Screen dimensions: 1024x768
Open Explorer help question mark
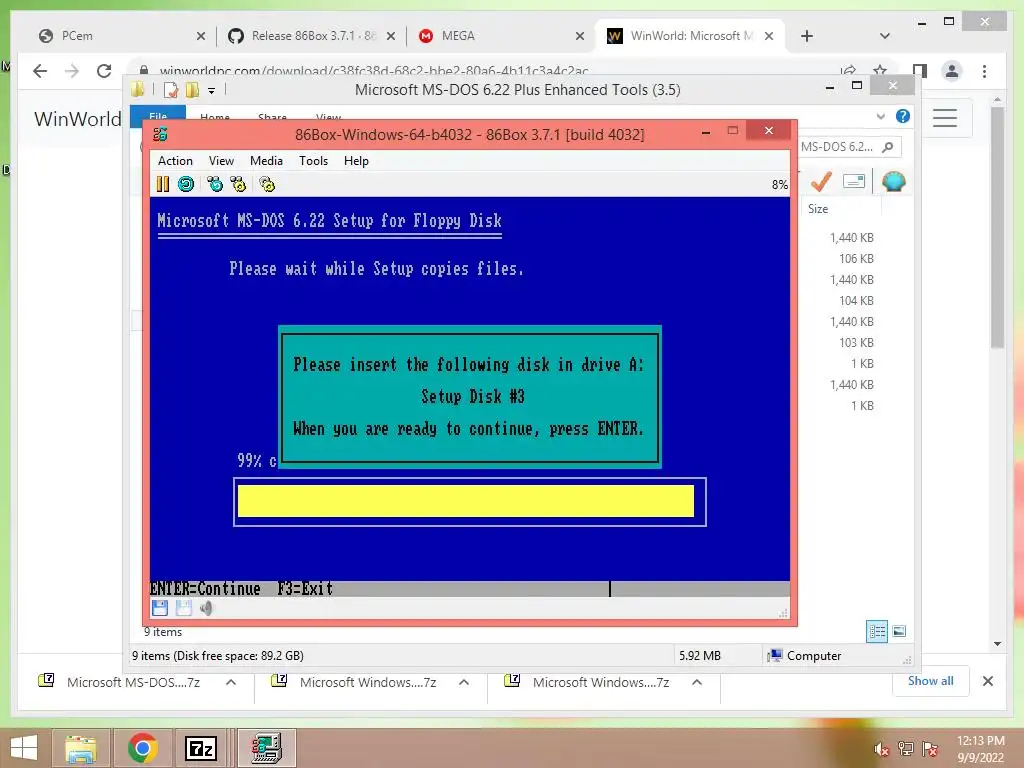[x=903, y=116]
